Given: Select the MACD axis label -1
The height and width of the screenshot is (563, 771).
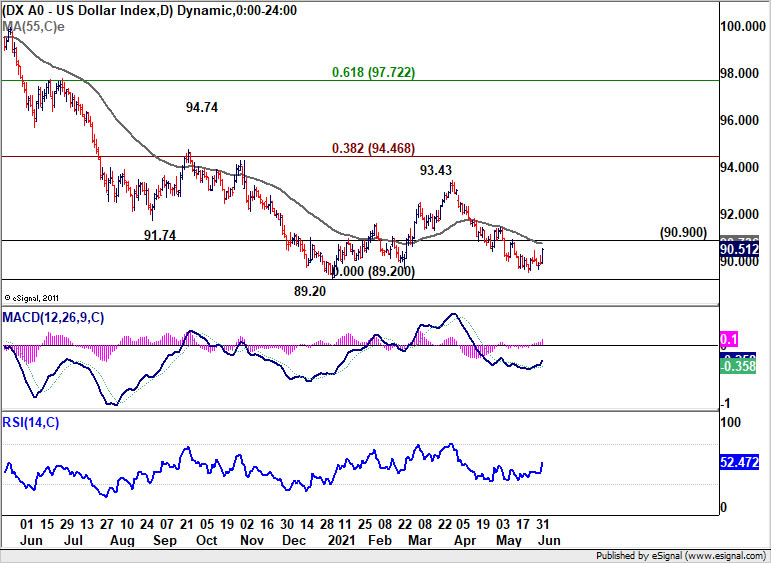Looking at the screenshot, I should coord(725,404).
